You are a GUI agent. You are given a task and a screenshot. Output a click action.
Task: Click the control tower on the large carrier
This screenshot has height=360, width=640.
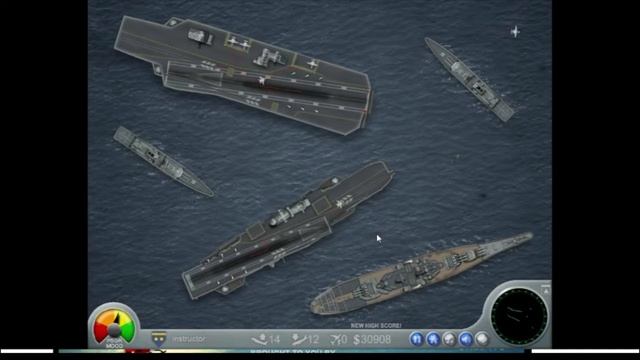point(269,58)
